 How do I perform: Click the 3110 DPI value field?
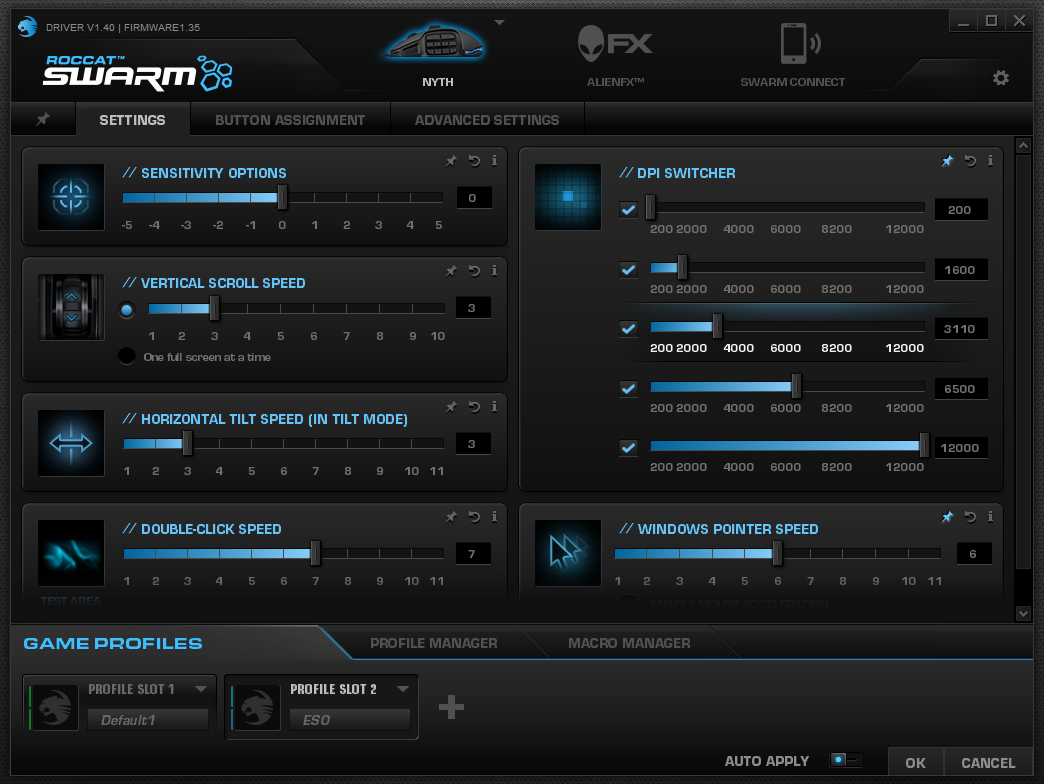click(961, 329)
